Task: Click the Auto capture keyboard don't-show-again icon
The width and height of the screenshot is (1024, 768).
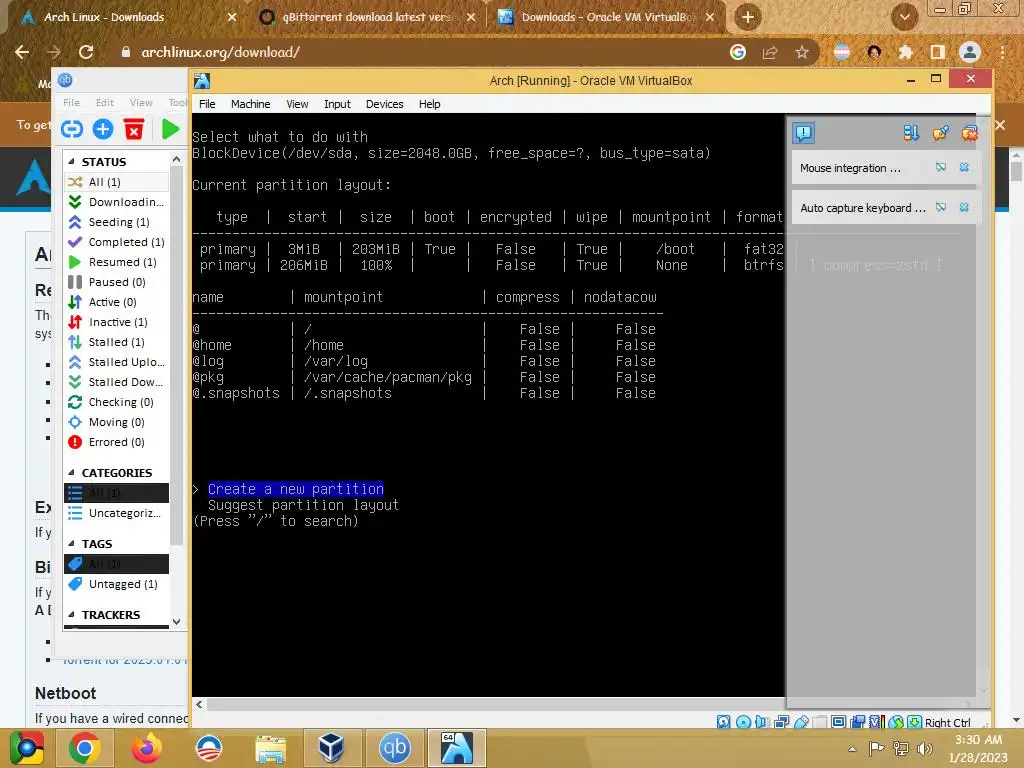Action: [940, 207]
